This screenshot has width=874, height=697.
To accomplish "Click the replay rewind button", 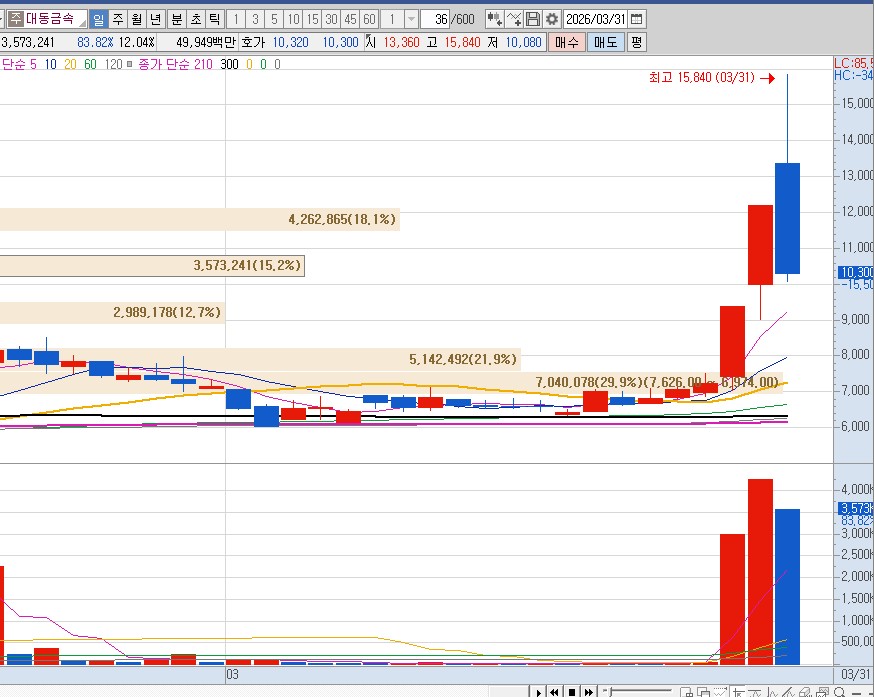I will tap(555, 691).
